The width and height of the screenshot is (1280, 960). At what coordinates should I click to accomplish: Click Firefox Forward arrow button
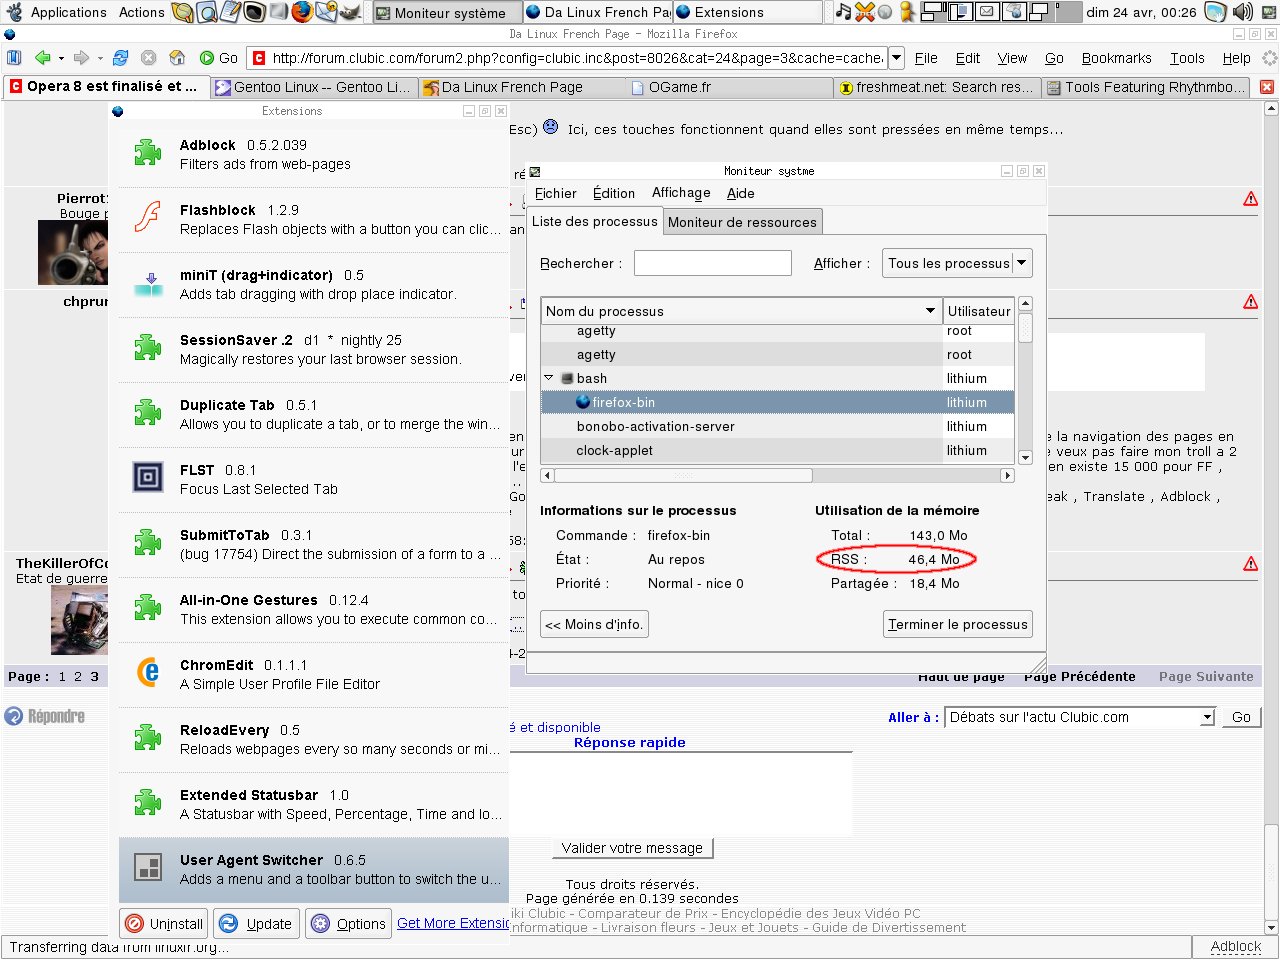[82, 58]
